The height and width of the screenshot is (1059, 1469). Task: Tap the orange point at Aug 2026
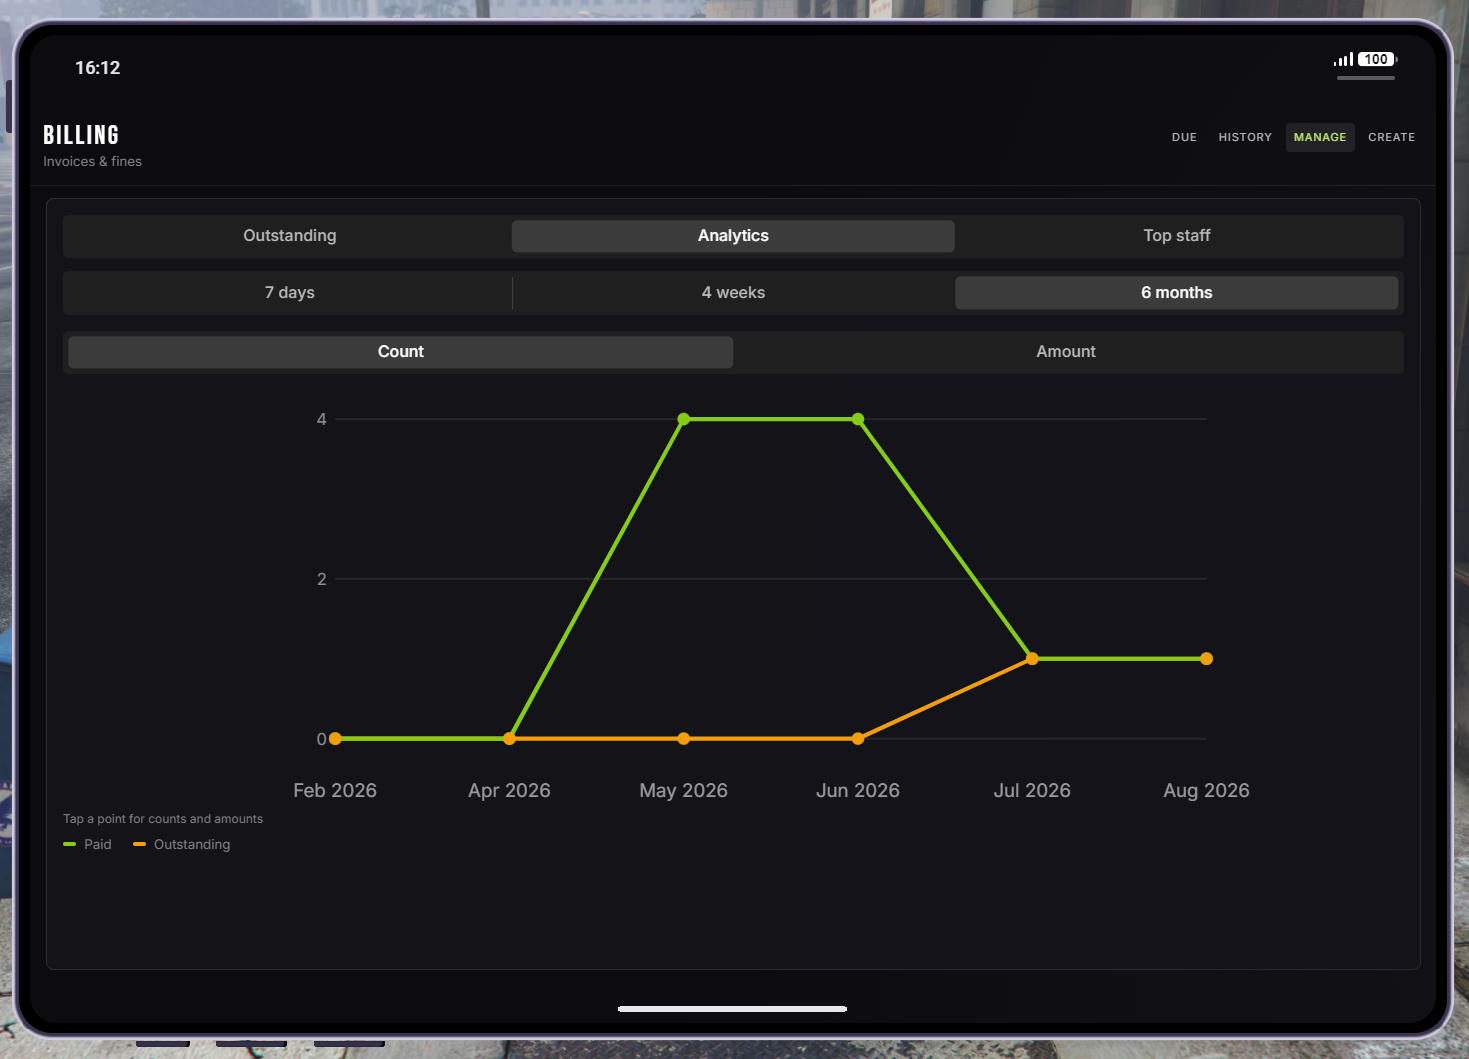(1207, 659)
